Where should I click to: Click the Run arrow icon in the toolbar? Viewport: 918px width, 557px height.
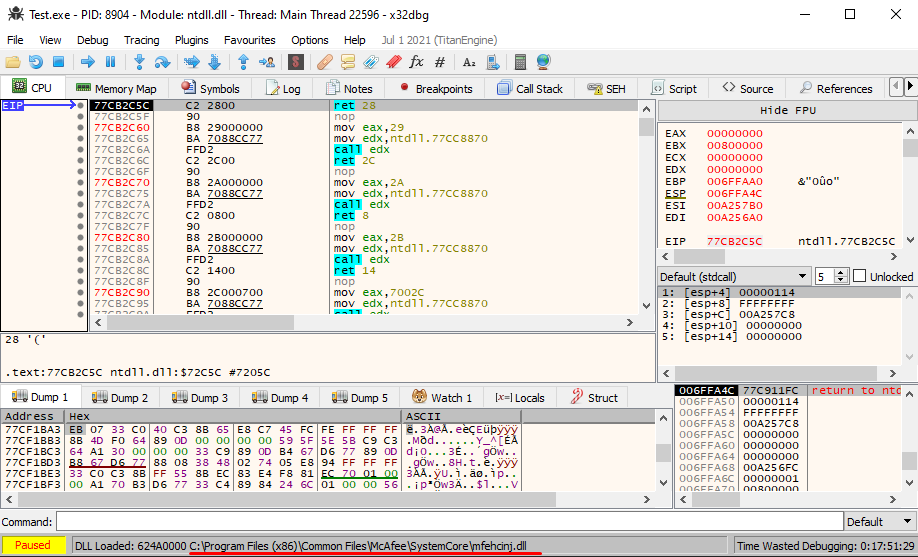tap(88, 62)
